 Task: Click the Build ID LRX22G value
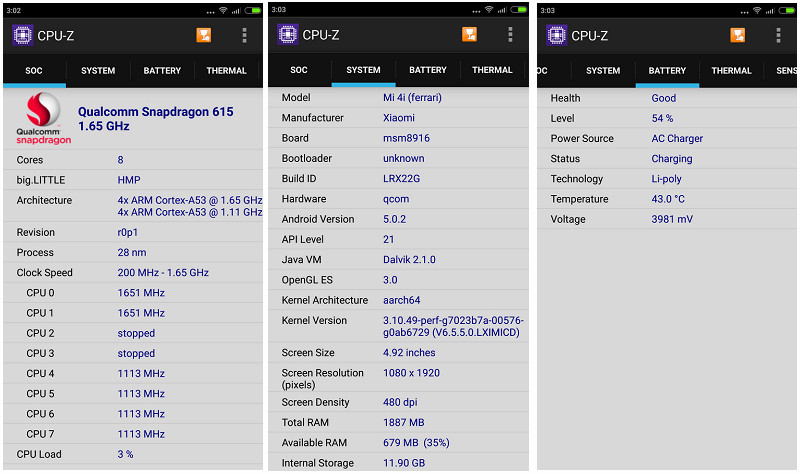(x=402, y=179)
